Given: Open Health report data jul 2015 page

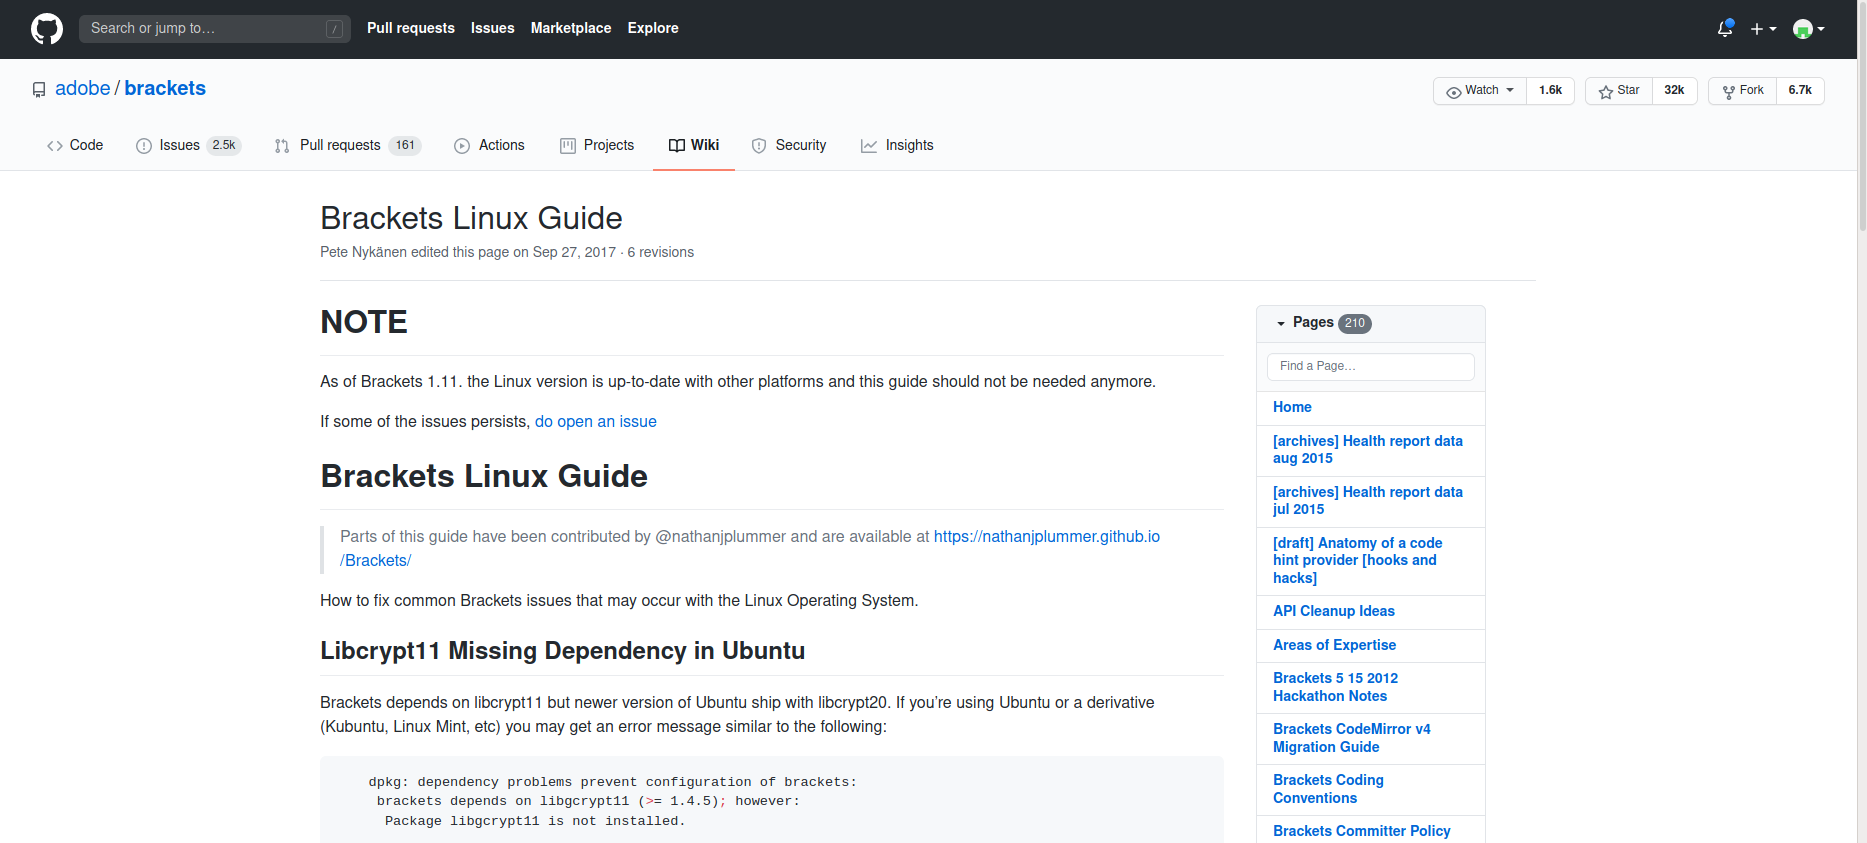Looking at the screenshot, I should point(1368,501).
